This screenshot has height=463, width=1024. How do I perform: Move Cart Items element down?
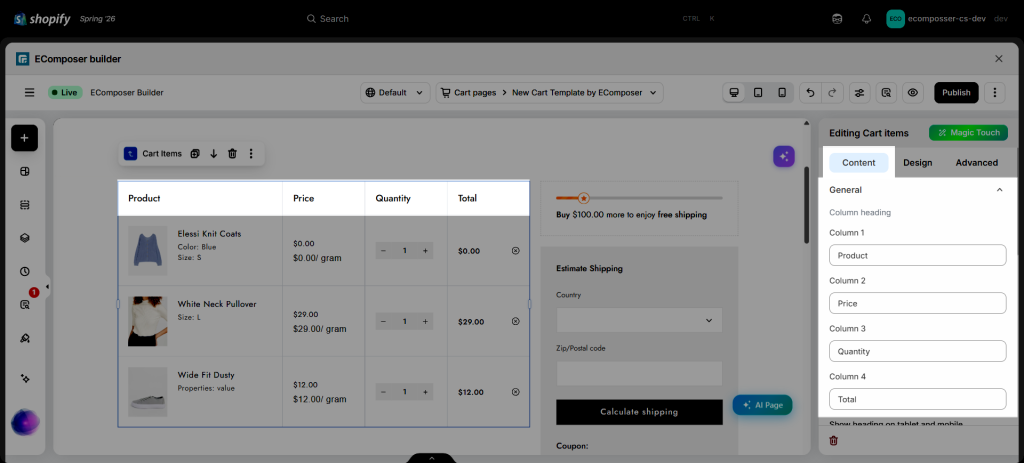point(214,154)
